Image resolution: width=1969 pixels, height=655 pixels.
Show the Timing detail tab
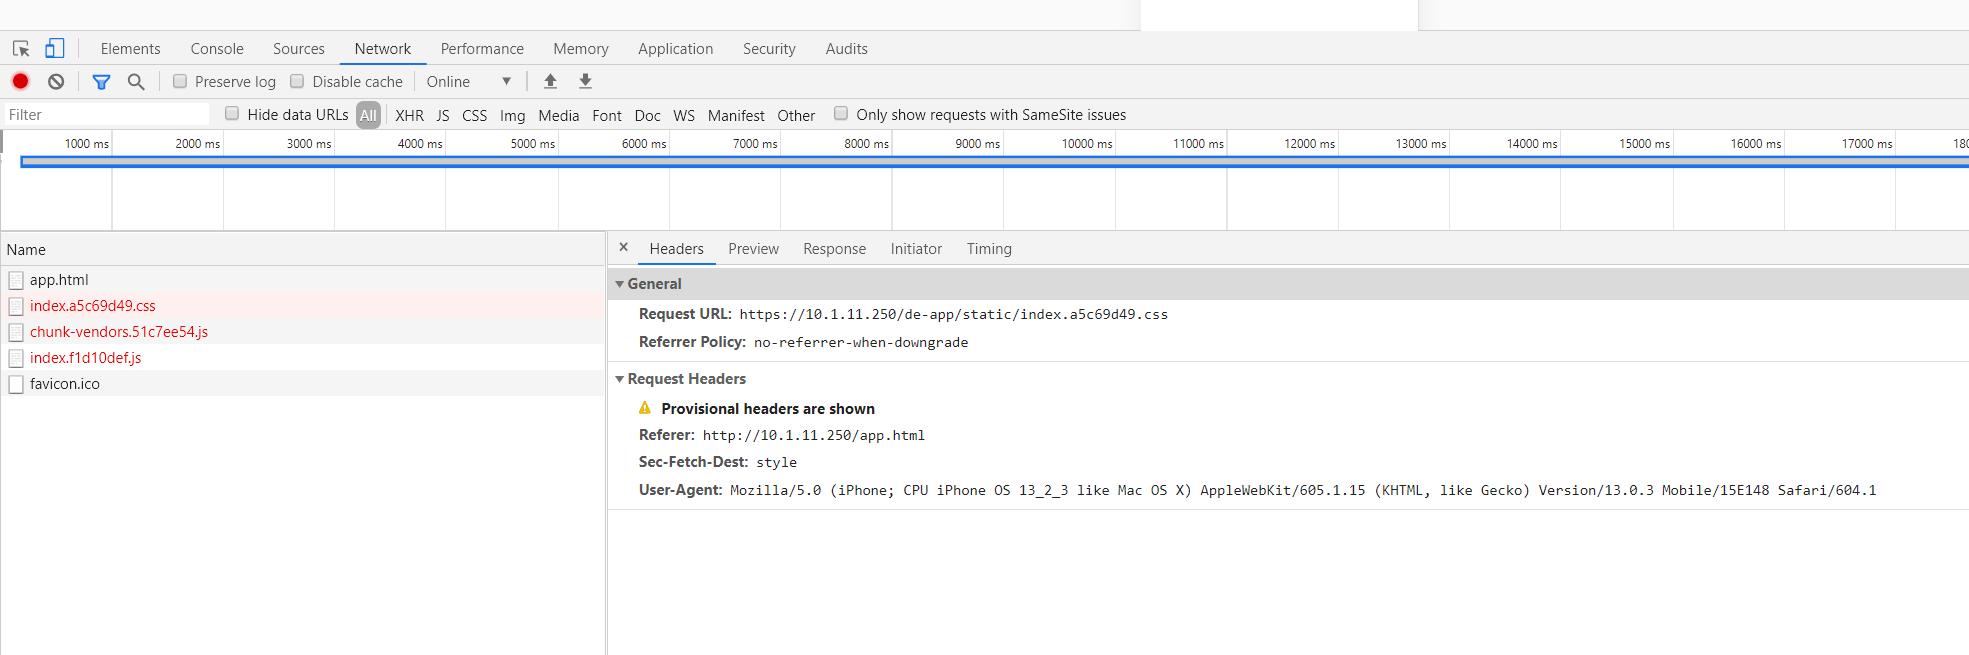pos(989,249)
